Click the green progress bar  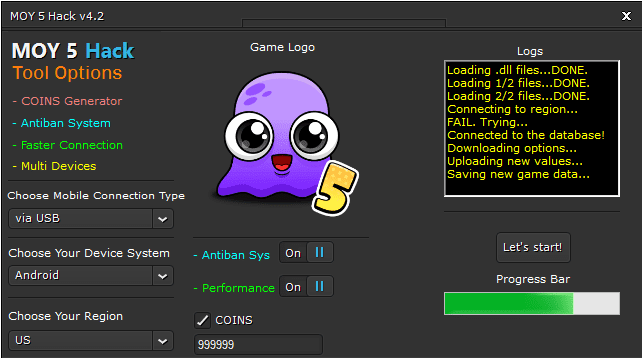(532, 304)
